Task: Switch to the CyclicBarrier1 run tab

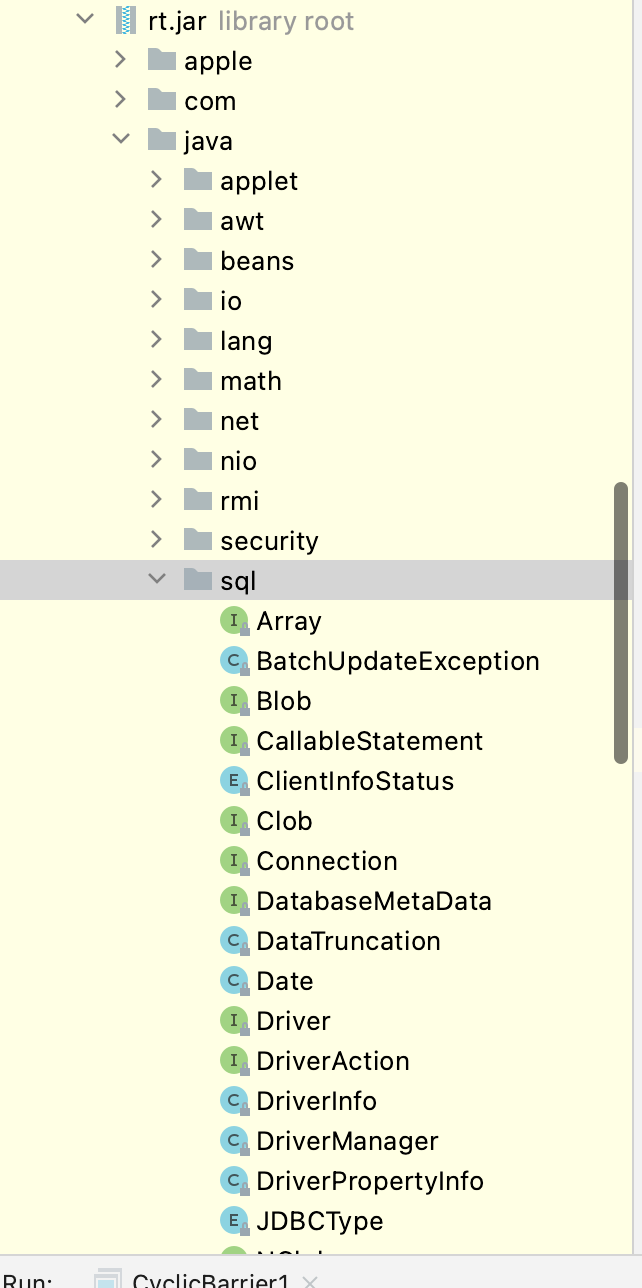Action: click(x=210, y=1281)
